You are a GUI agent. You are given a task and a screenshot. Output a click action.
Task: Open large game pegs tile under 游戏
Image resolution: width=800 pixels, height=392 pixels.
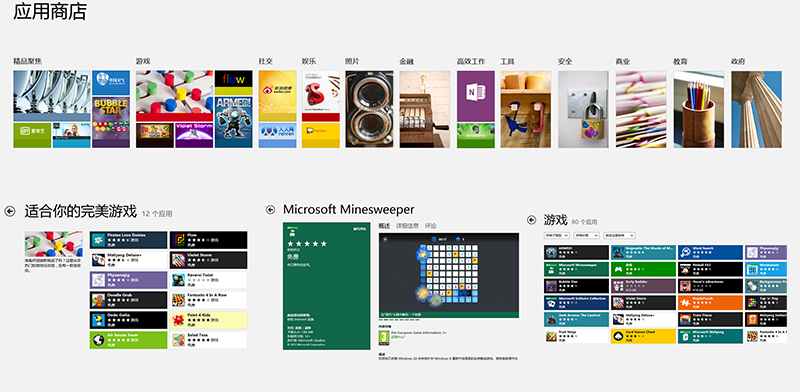[174, 96]
